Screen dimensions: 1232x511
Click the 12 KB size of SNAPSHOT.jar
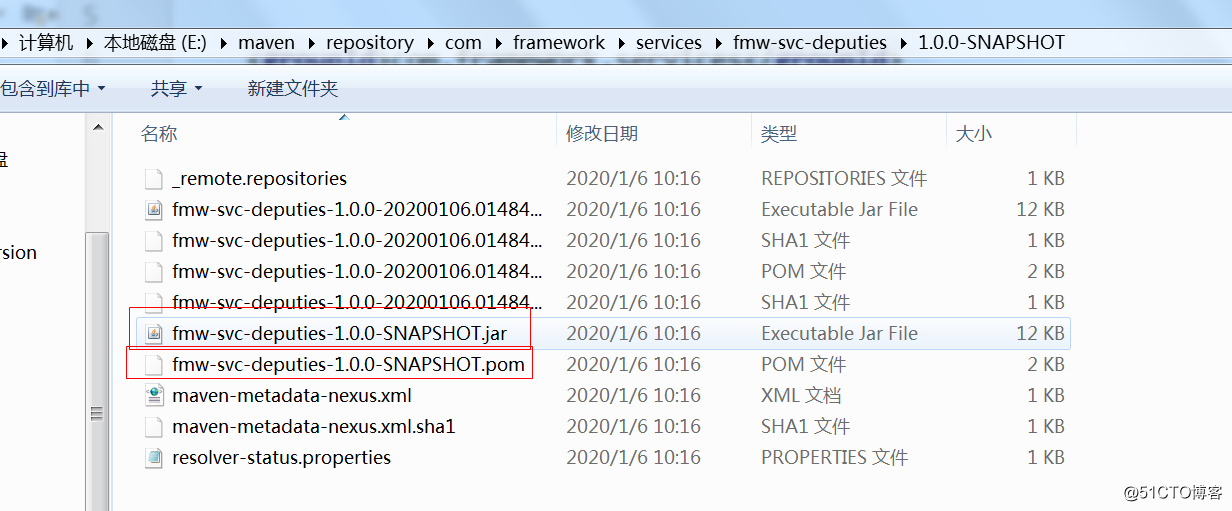click(1040, 334)
